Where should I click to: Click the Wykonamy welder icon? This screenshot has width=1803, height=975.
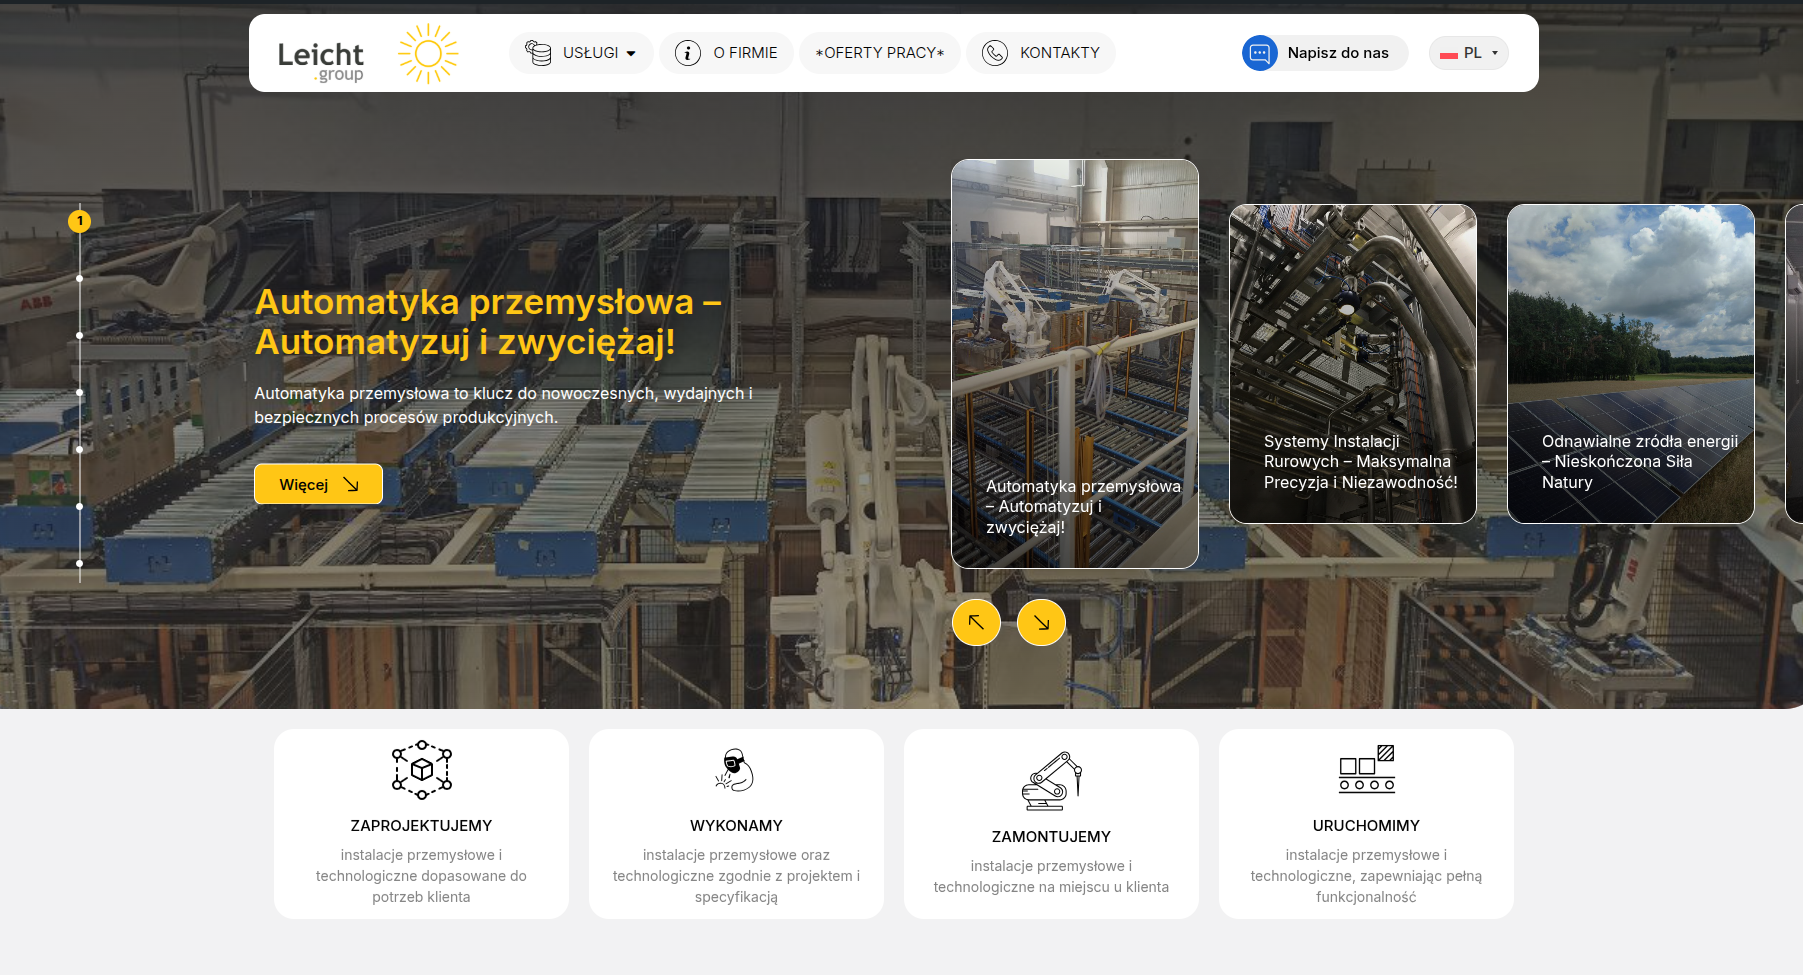coord(735,770)
